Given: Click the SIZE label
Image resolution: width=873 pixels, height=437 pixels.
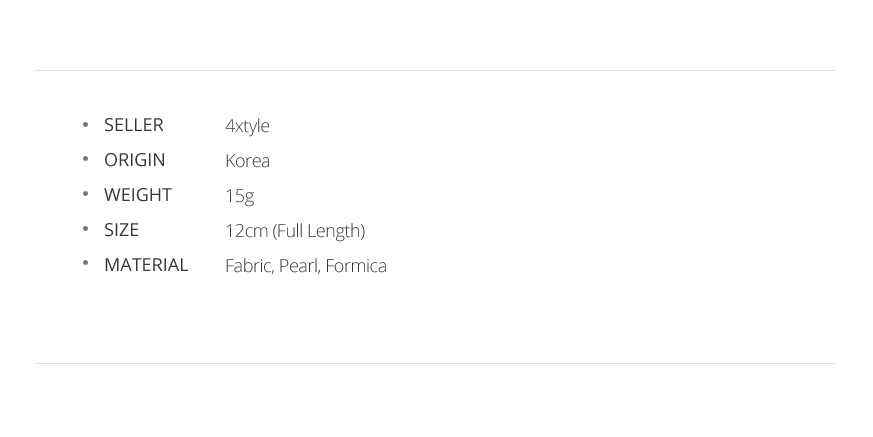Looking at the screenshot, I should pos(121,230).
